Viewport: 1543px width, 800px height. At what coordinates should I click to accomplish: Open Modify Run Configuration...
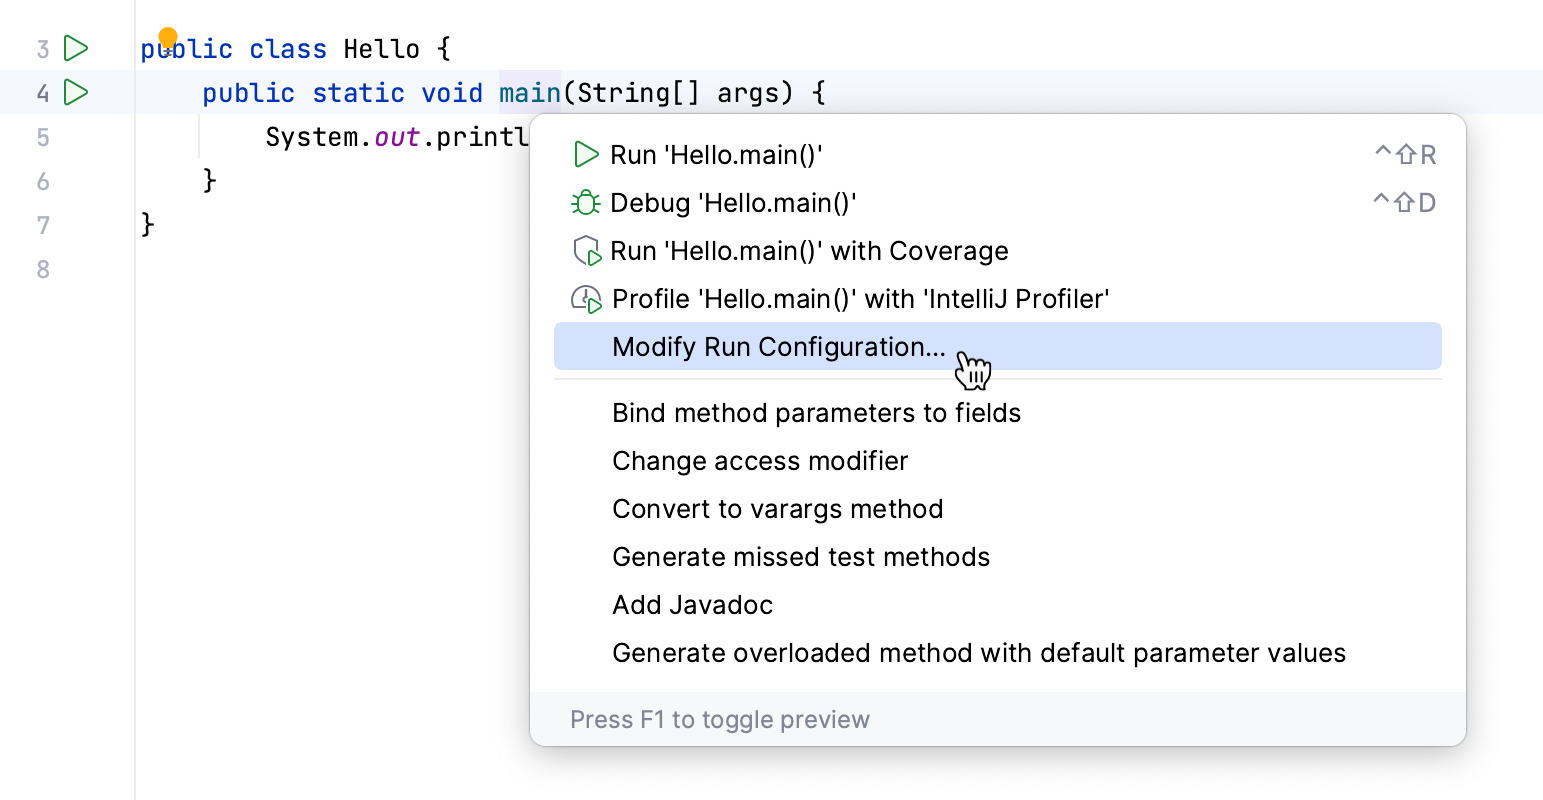[x=778, y=347]
